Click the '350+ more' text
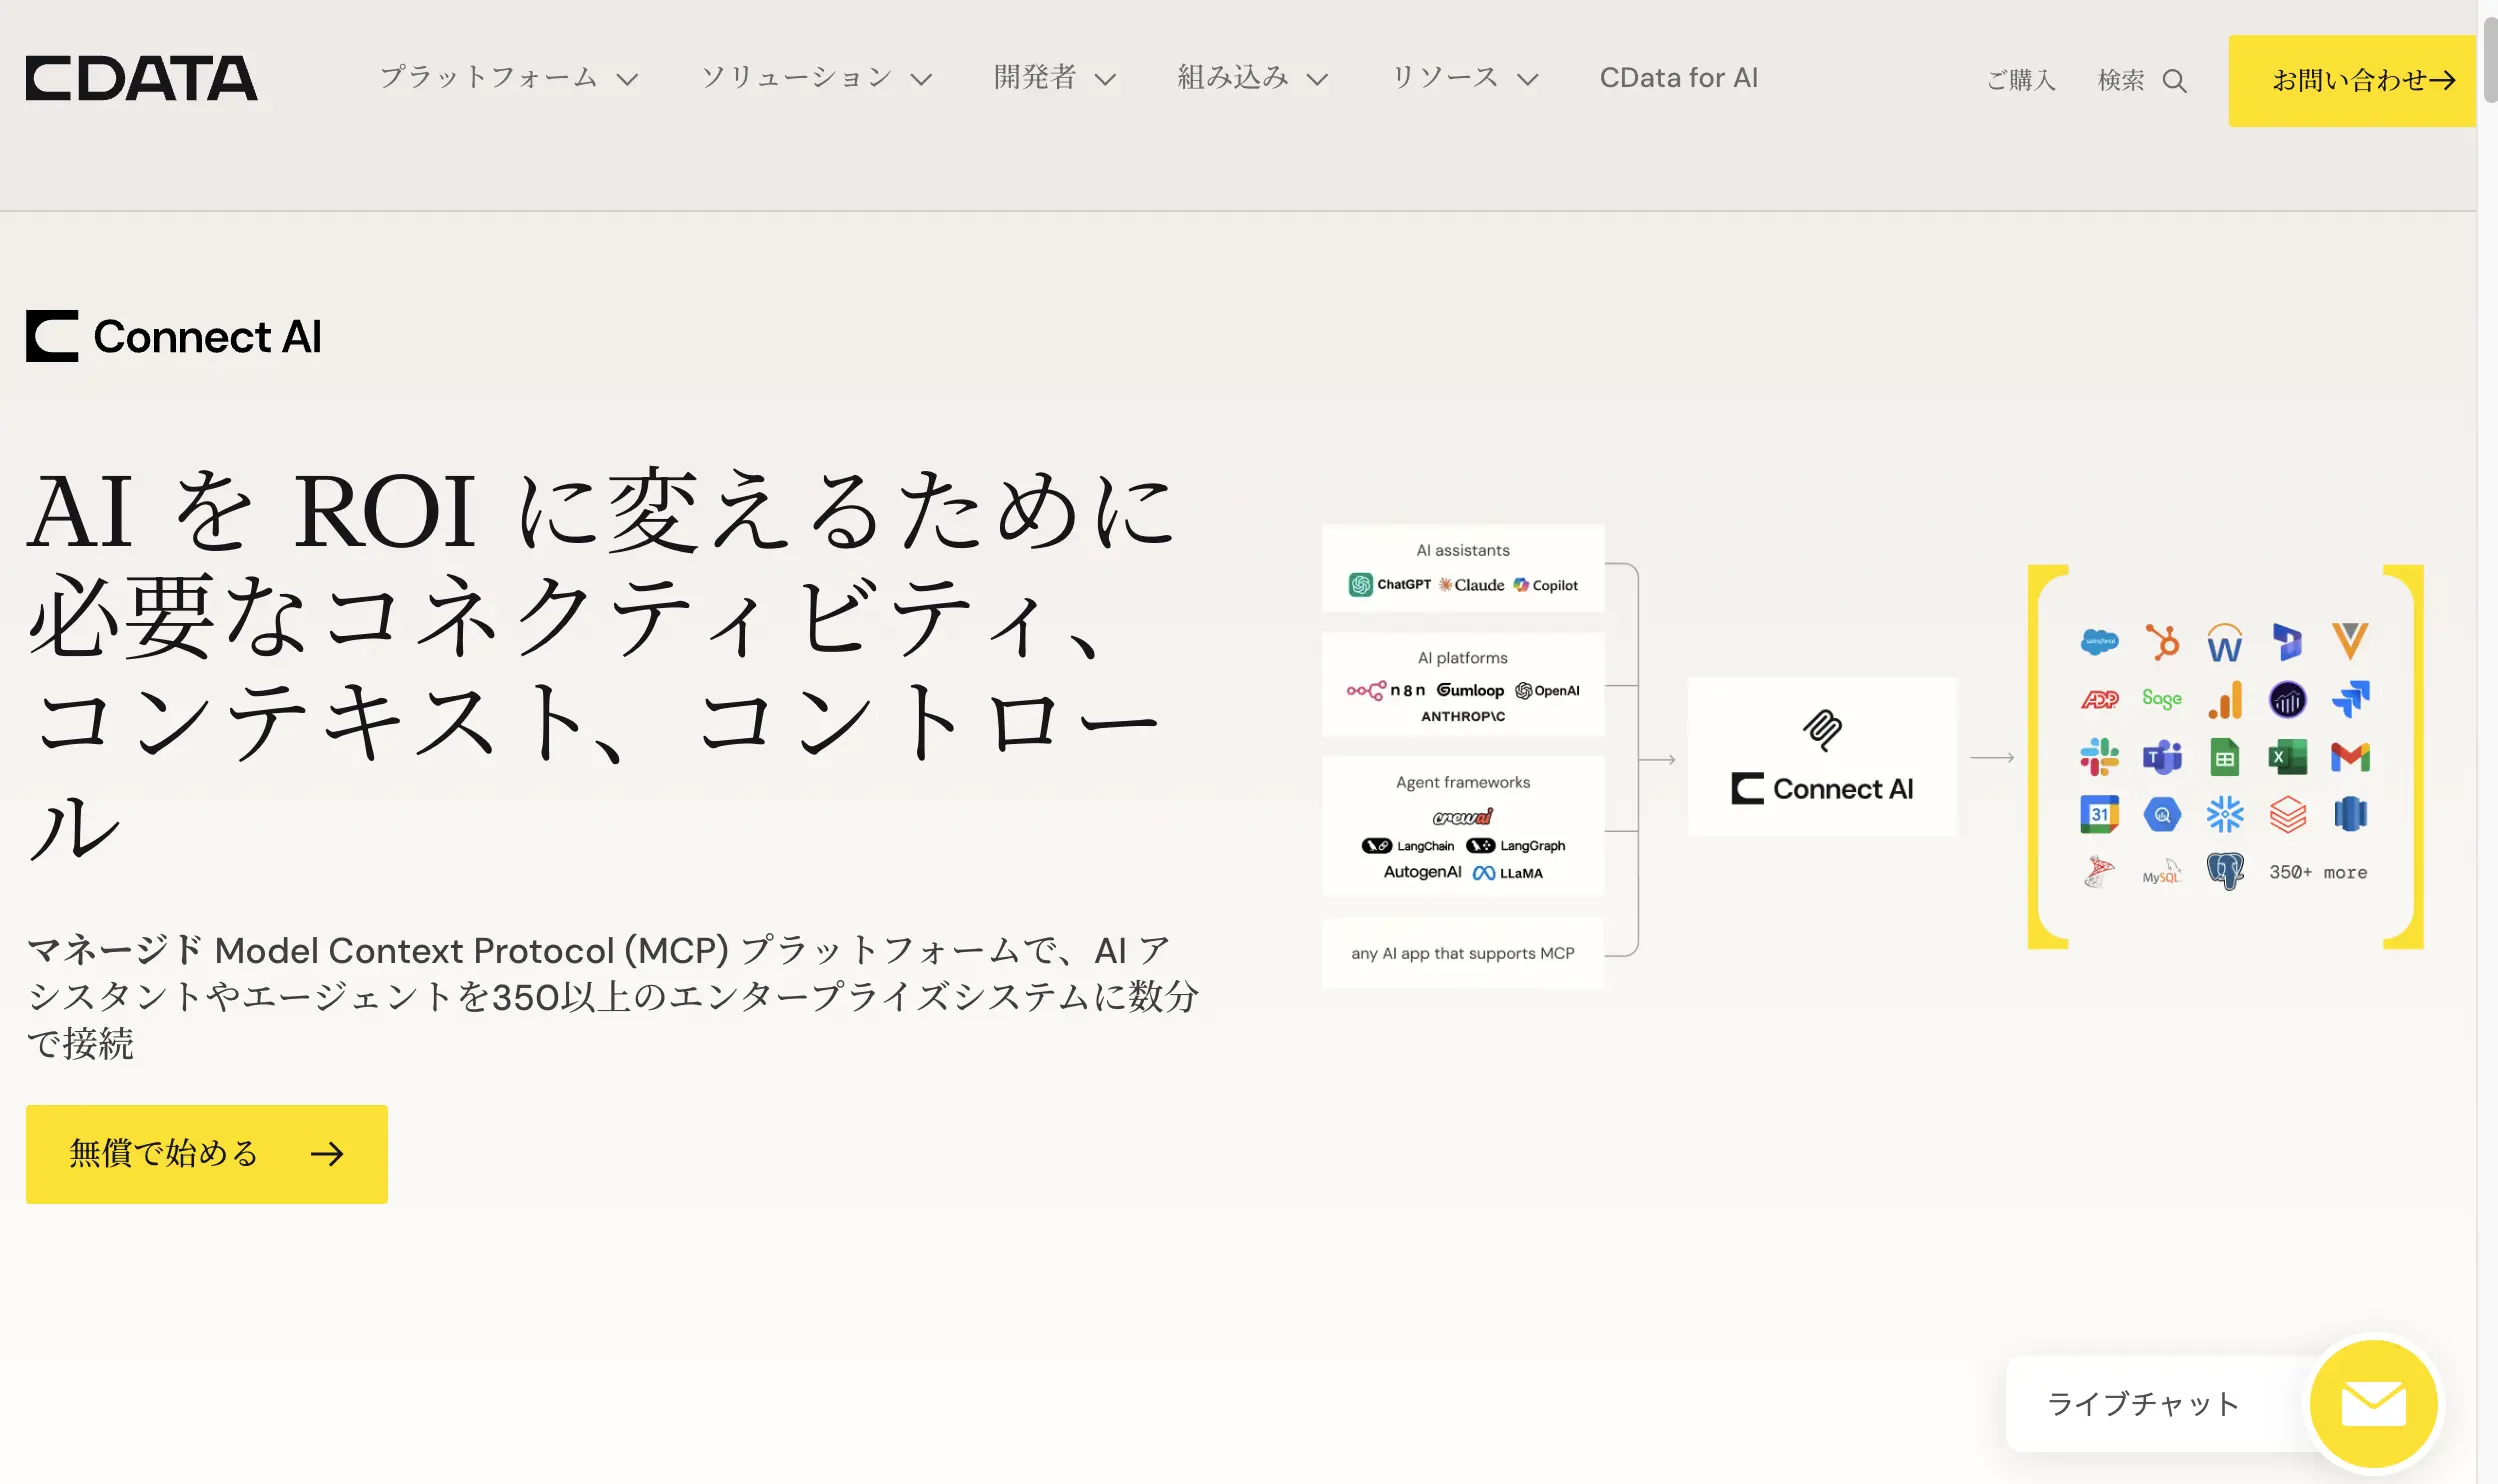 pyautogui.click(x=2318, y=872)
